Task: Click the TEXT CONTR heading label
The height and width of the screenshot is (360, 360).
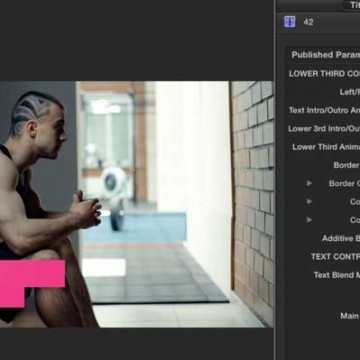Action: (335, 257)
